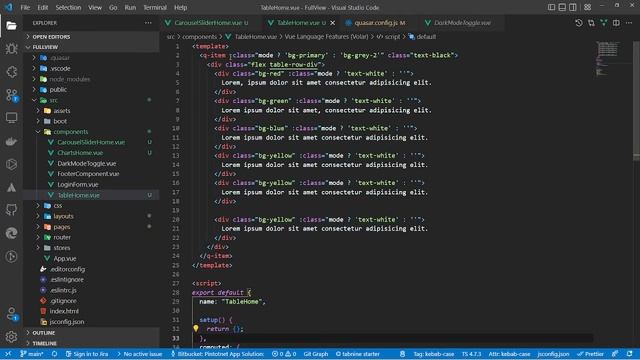Open the Selection menu

pyautogui.click(x=68, y=7)
